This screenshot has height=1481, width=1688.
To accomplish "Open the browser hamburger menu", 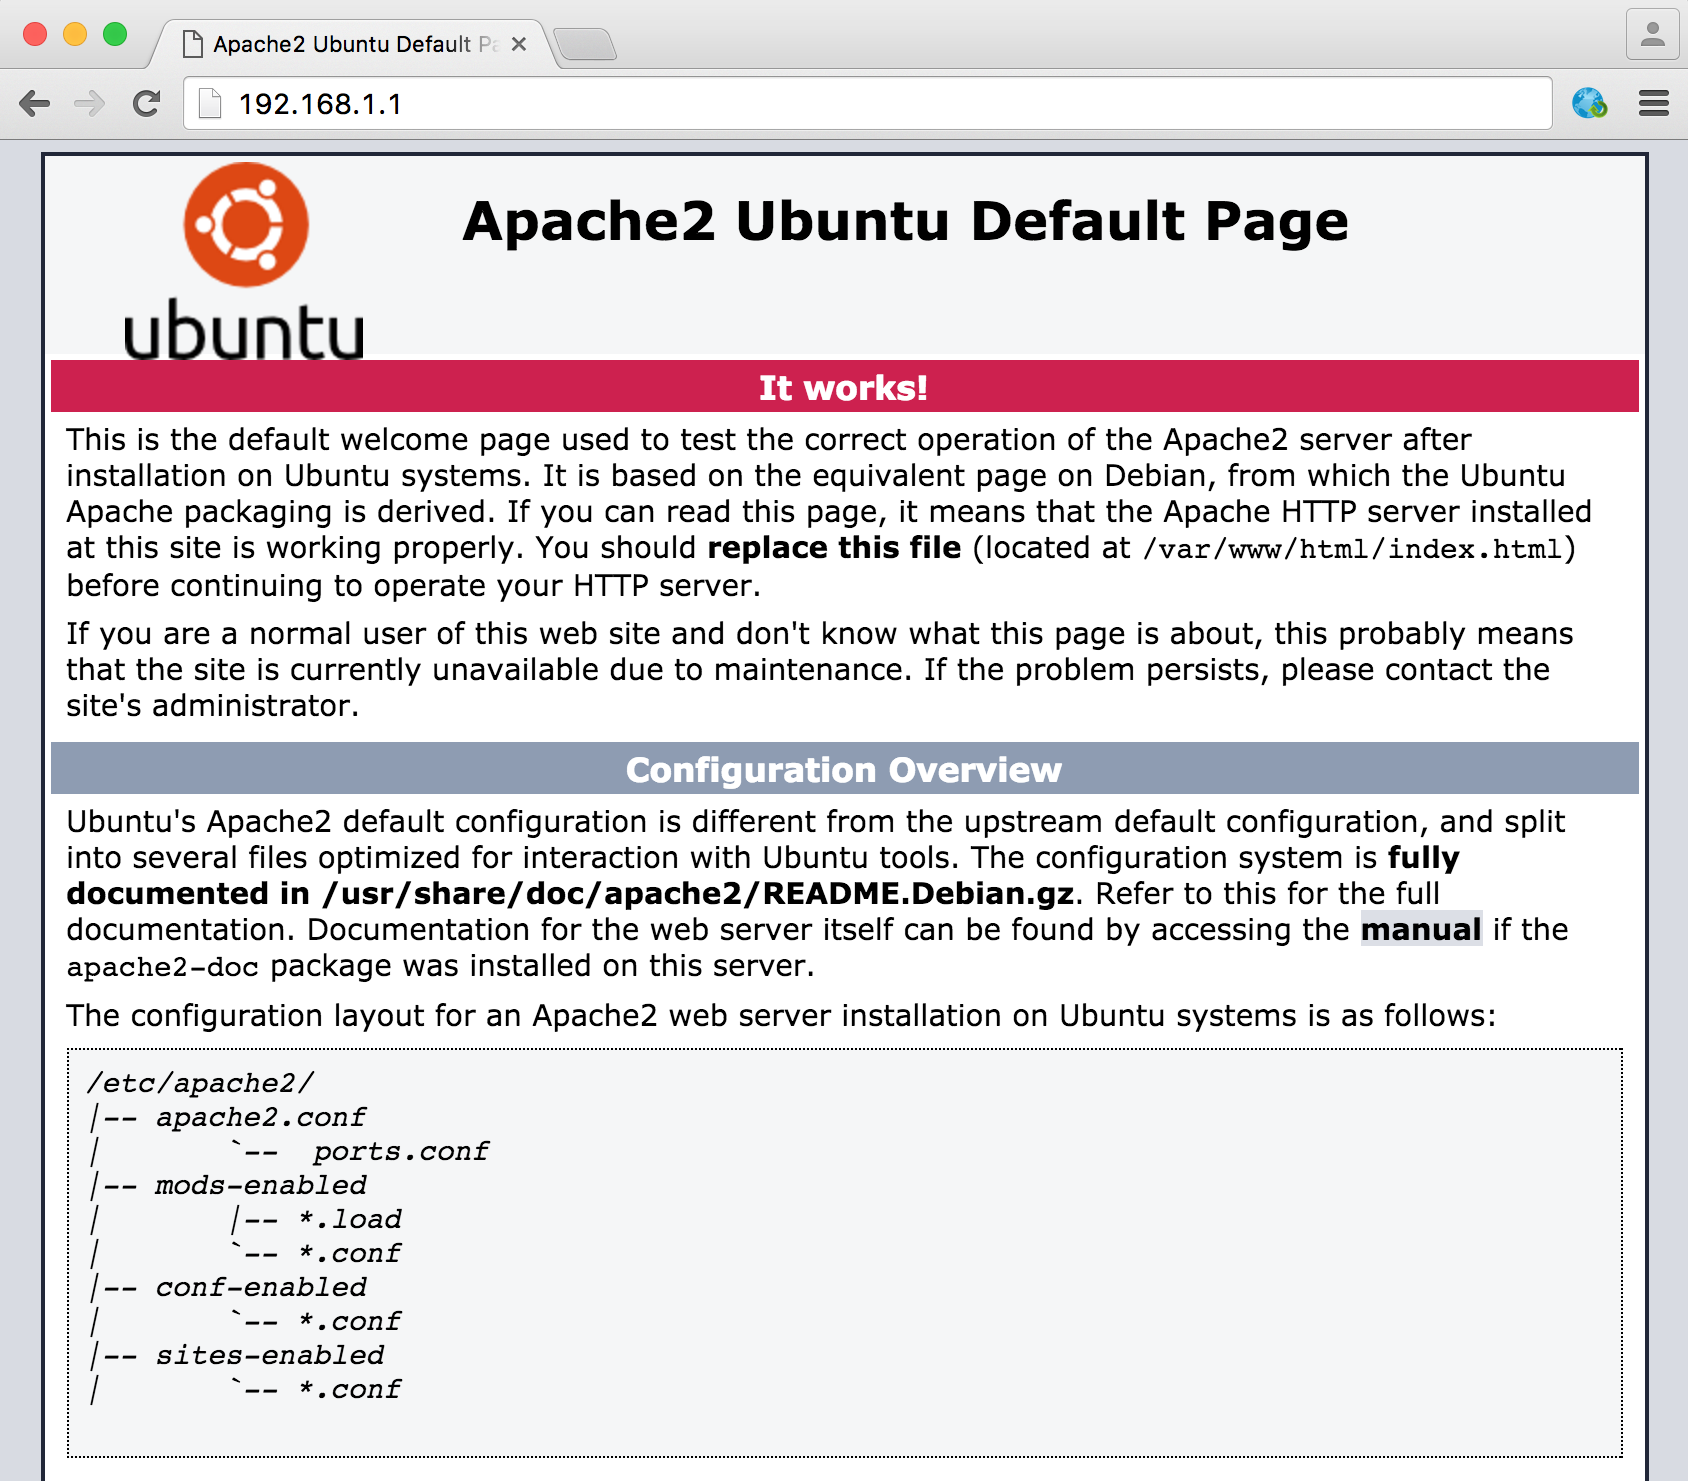I will point(1652,103).
